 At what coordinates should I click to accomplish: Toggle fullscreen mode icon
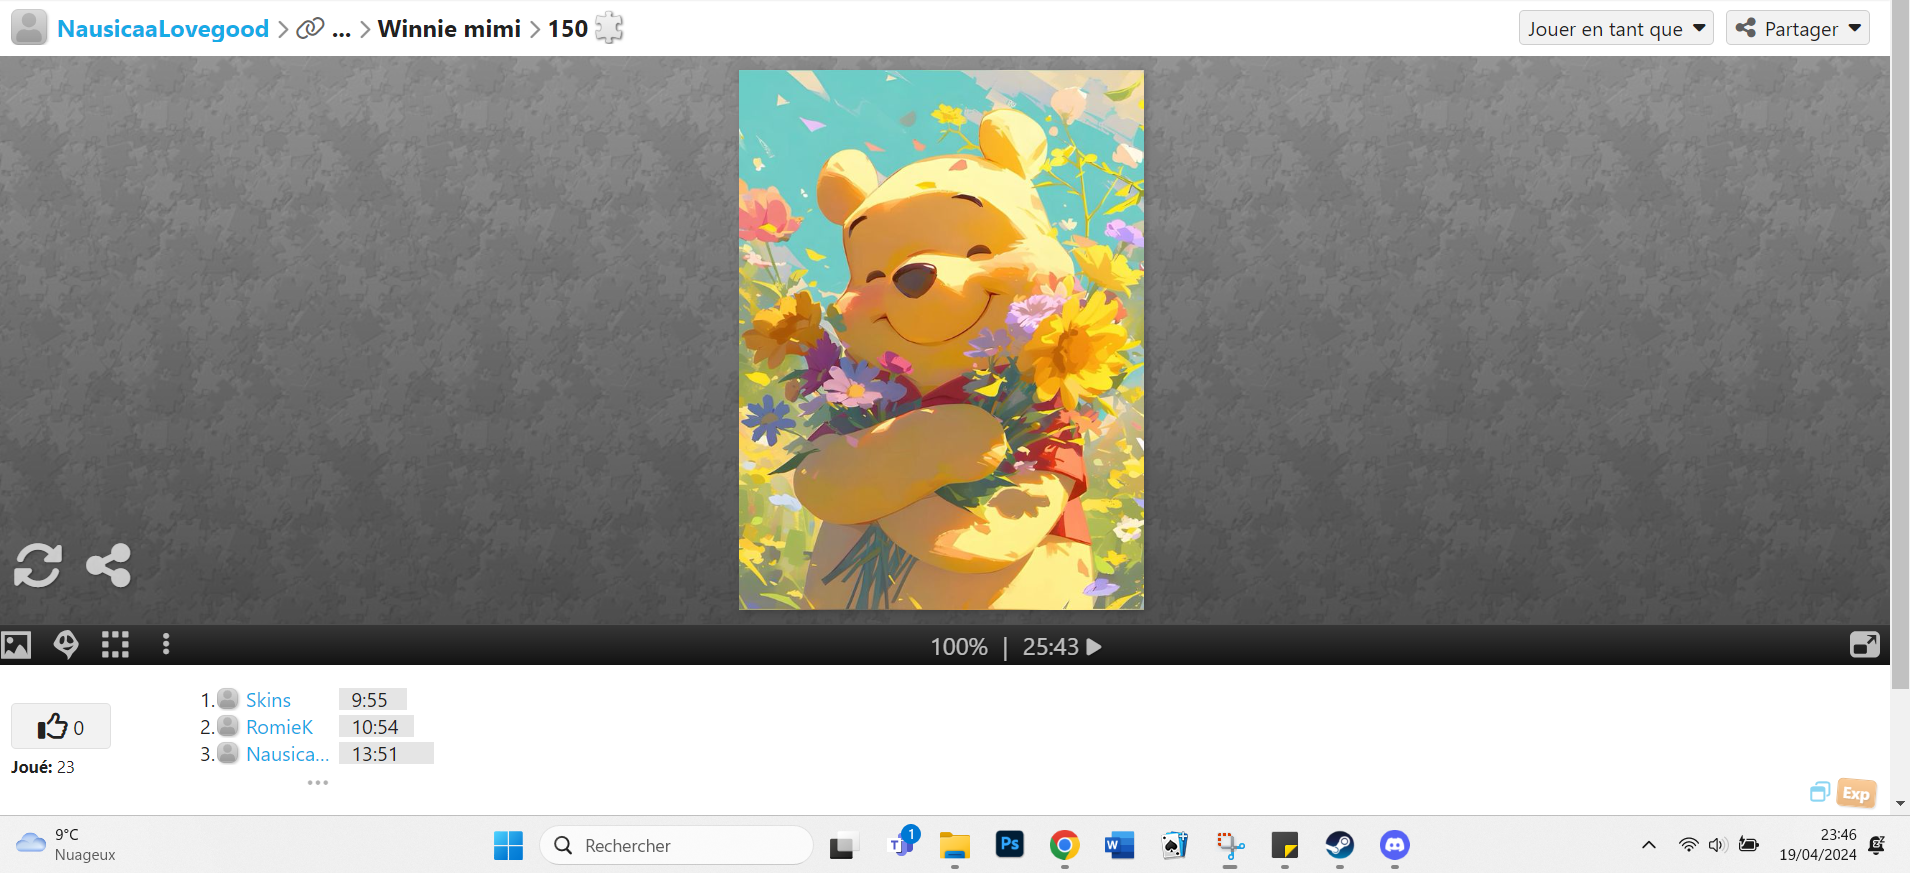tap(1865, 645)
